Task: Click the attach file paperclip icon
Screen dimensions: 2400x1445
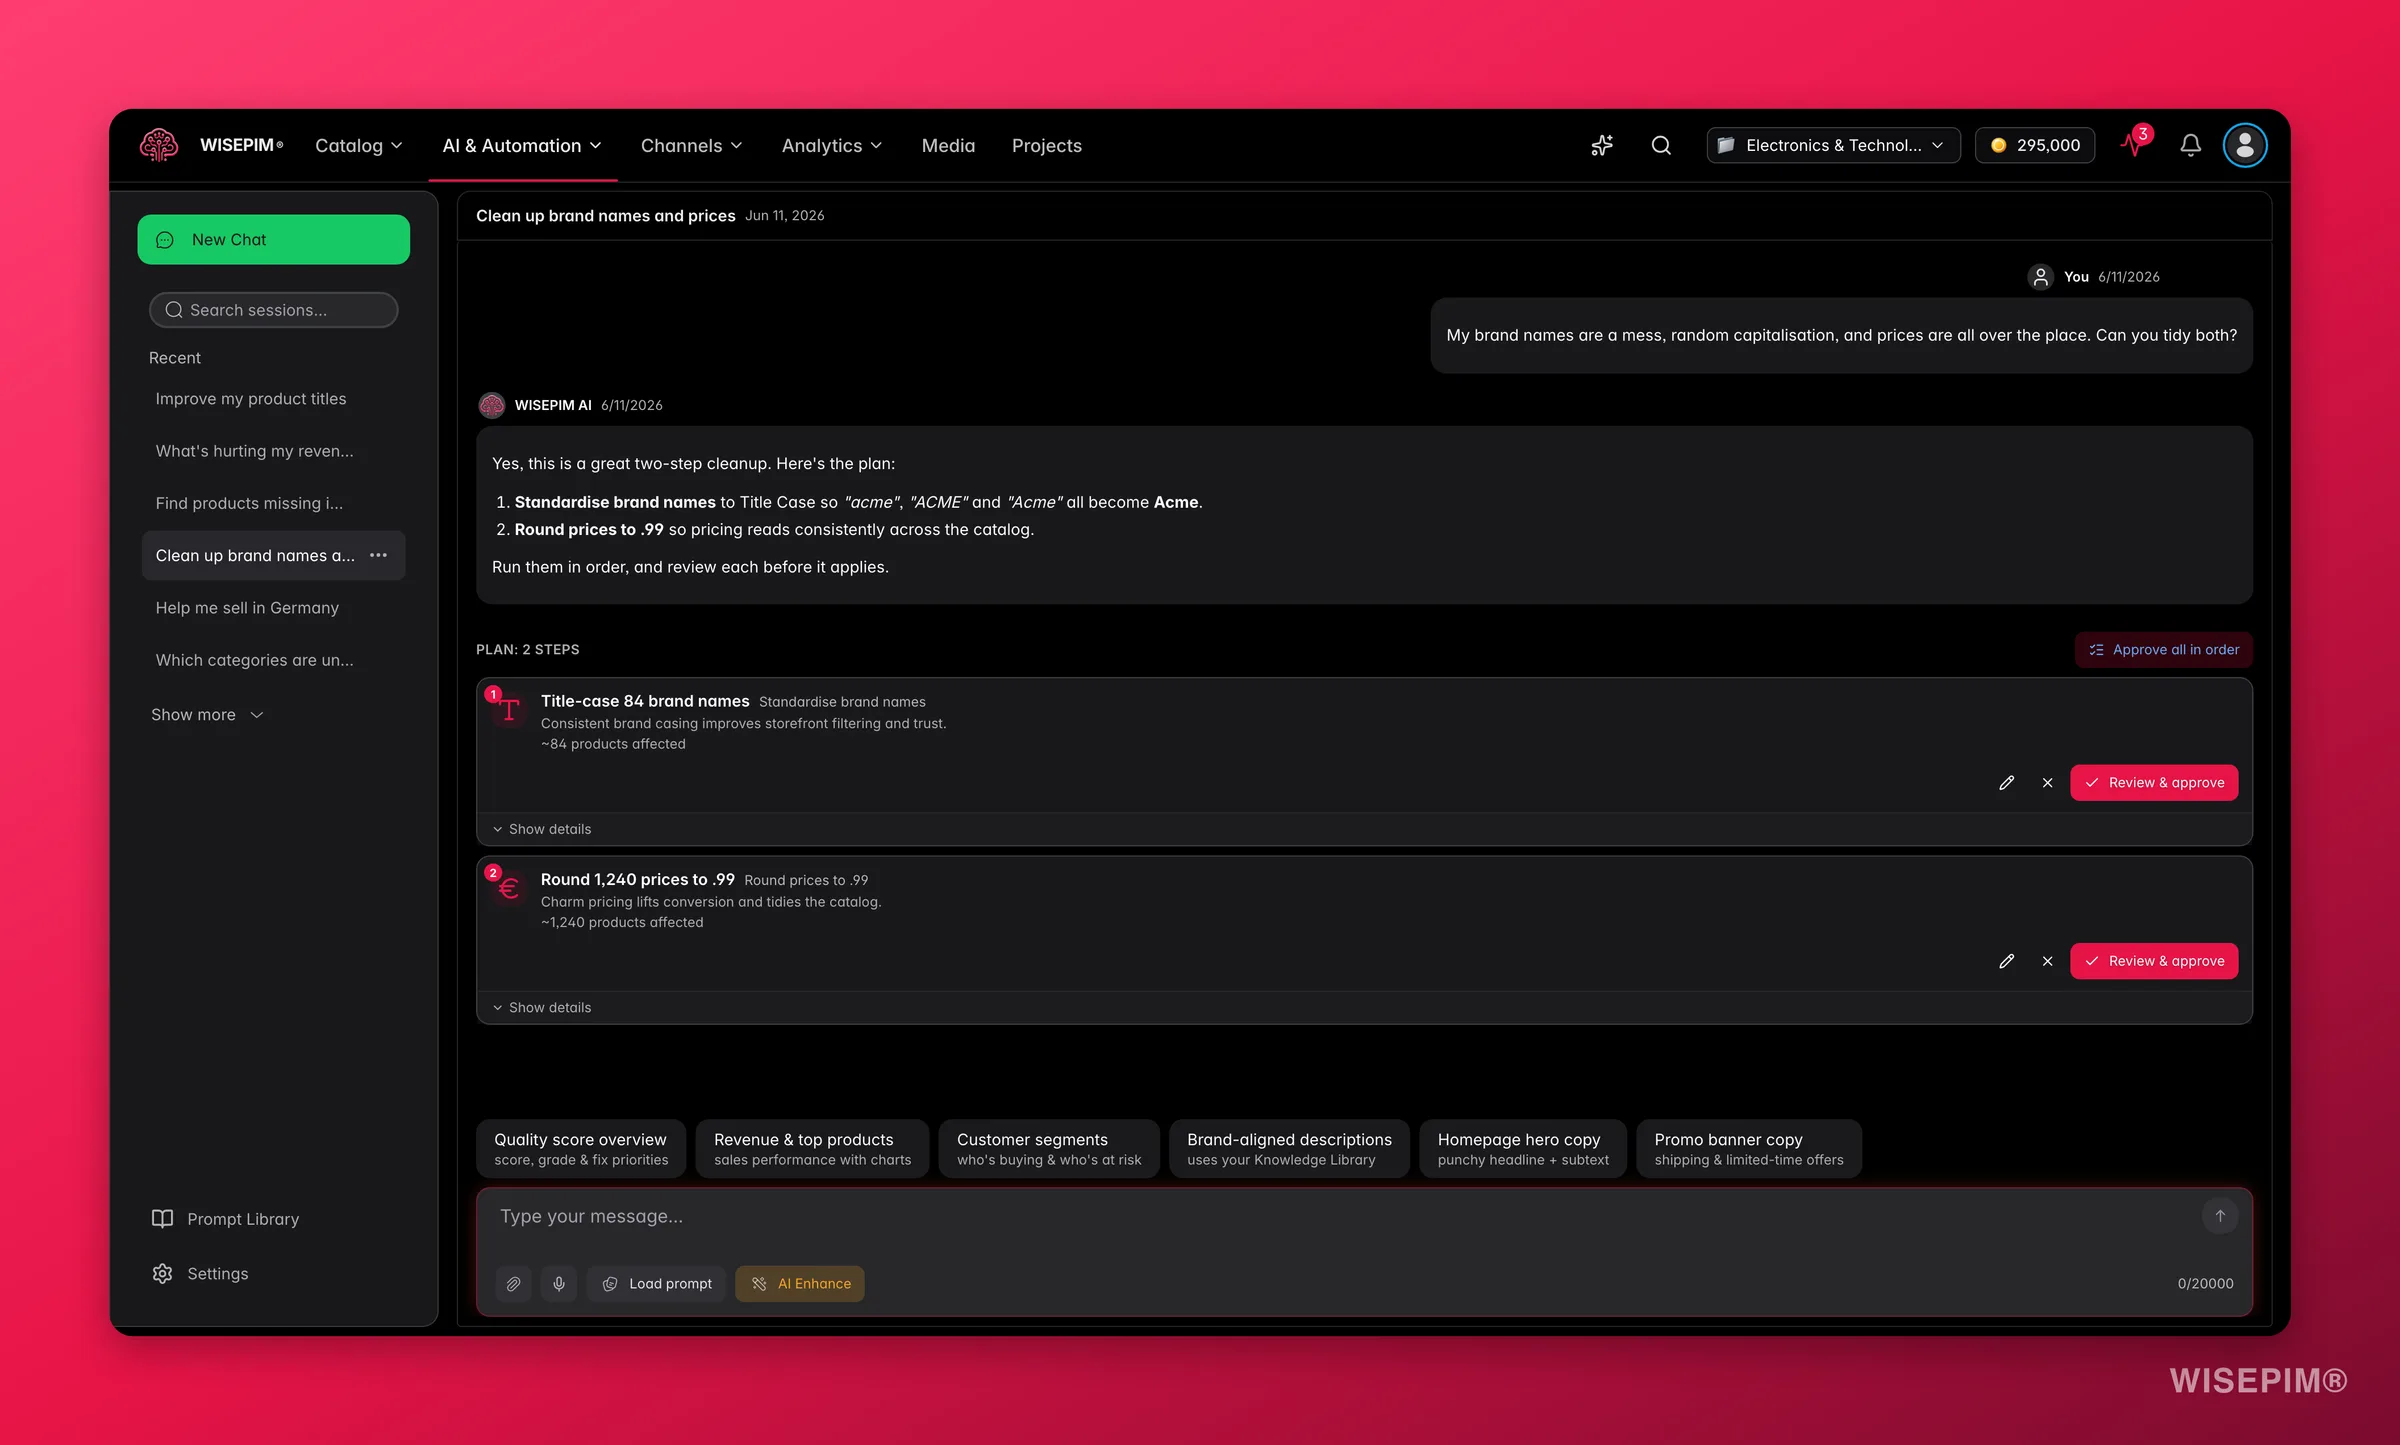Action: 513,1284
